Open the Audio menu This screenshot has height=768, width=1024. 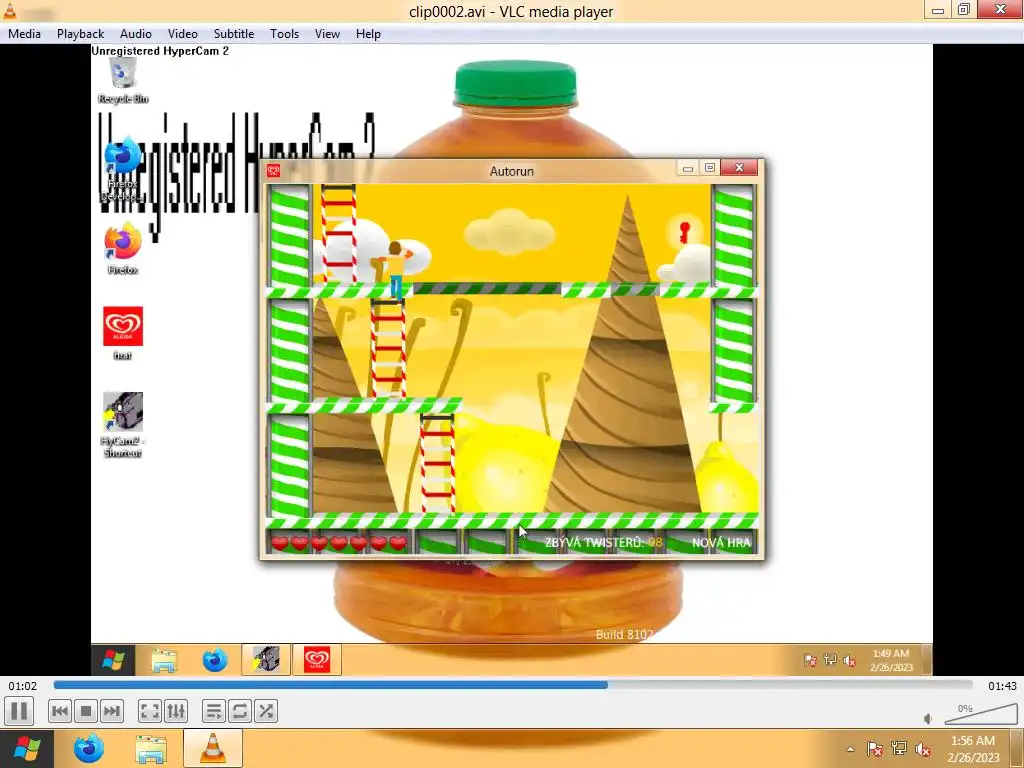pos(136,34)
